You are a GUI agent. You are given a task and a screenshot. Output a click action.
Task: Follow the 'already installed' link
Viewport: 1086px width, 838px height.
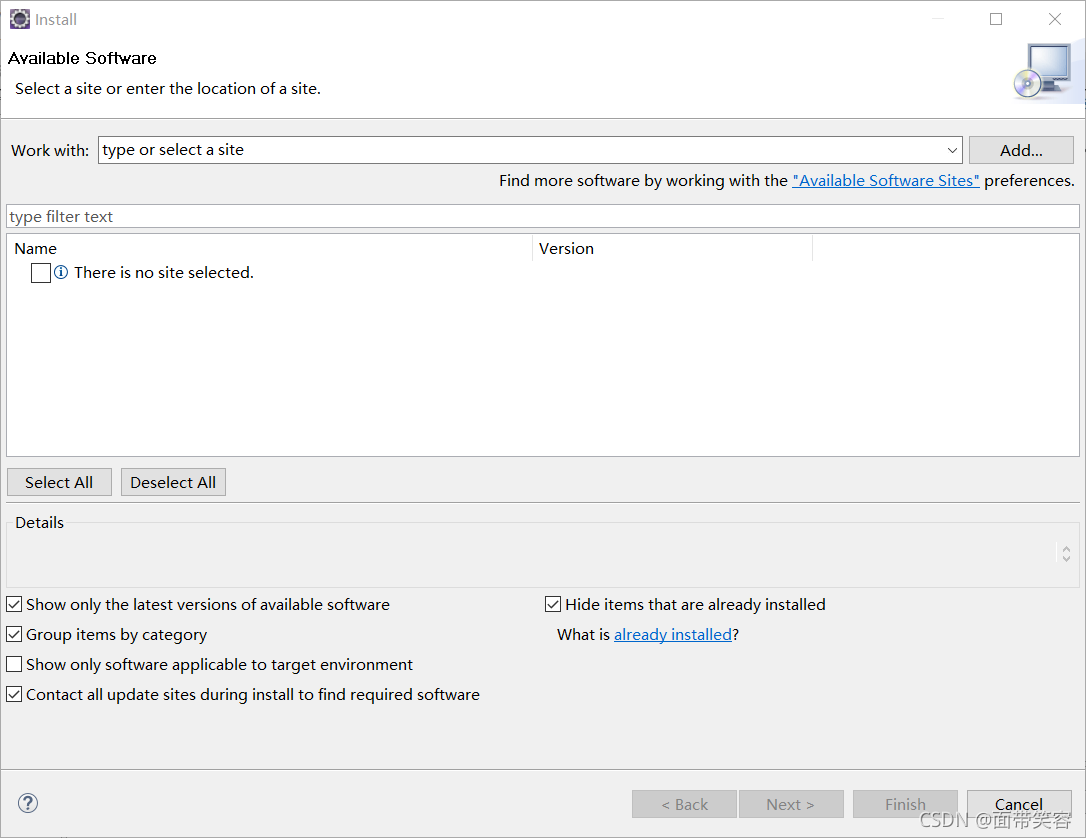(673, 634)
